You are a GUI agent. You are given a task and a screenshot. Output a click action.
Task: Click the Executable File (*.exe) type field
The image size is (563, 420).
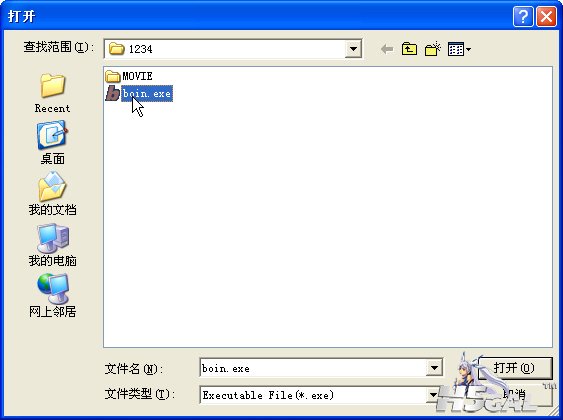313,395
